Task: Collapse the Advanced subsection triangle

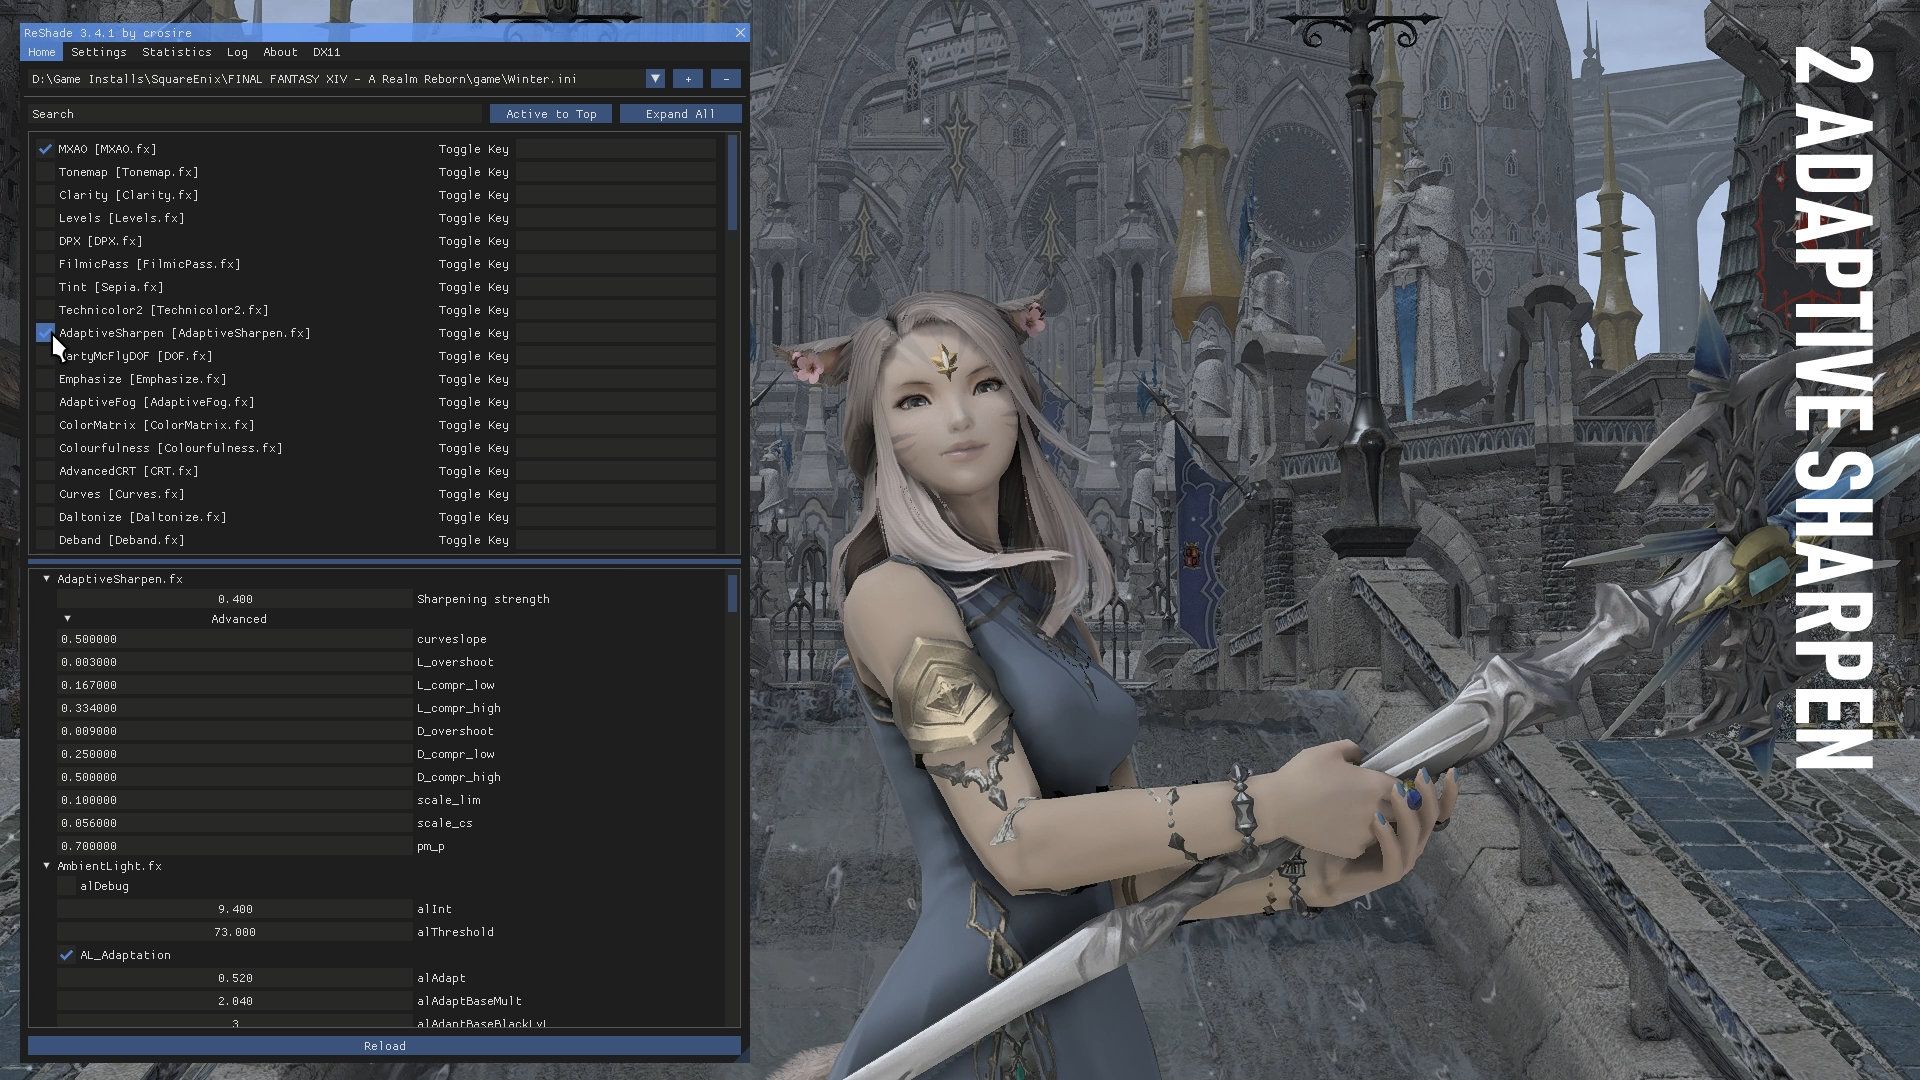Action: tap(67, 619)
